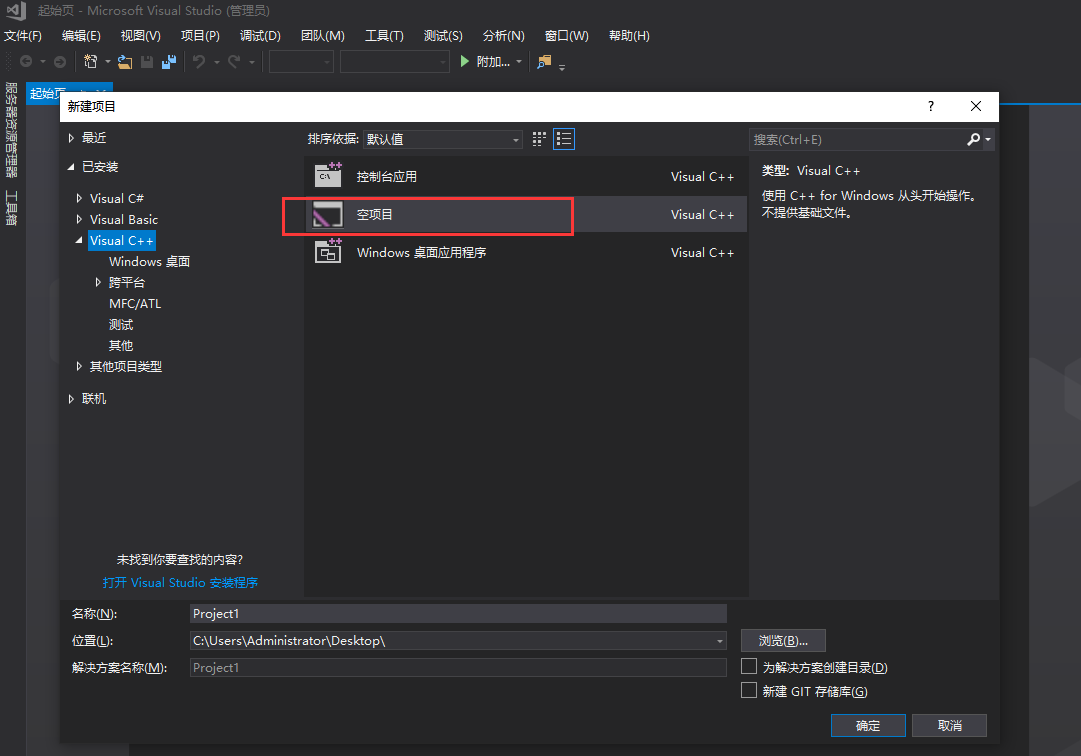Viewport: 1081px width, 756px height.
Task: Expand the Visual Basic node
Action: pyautogui.click(x=79, y=219)
